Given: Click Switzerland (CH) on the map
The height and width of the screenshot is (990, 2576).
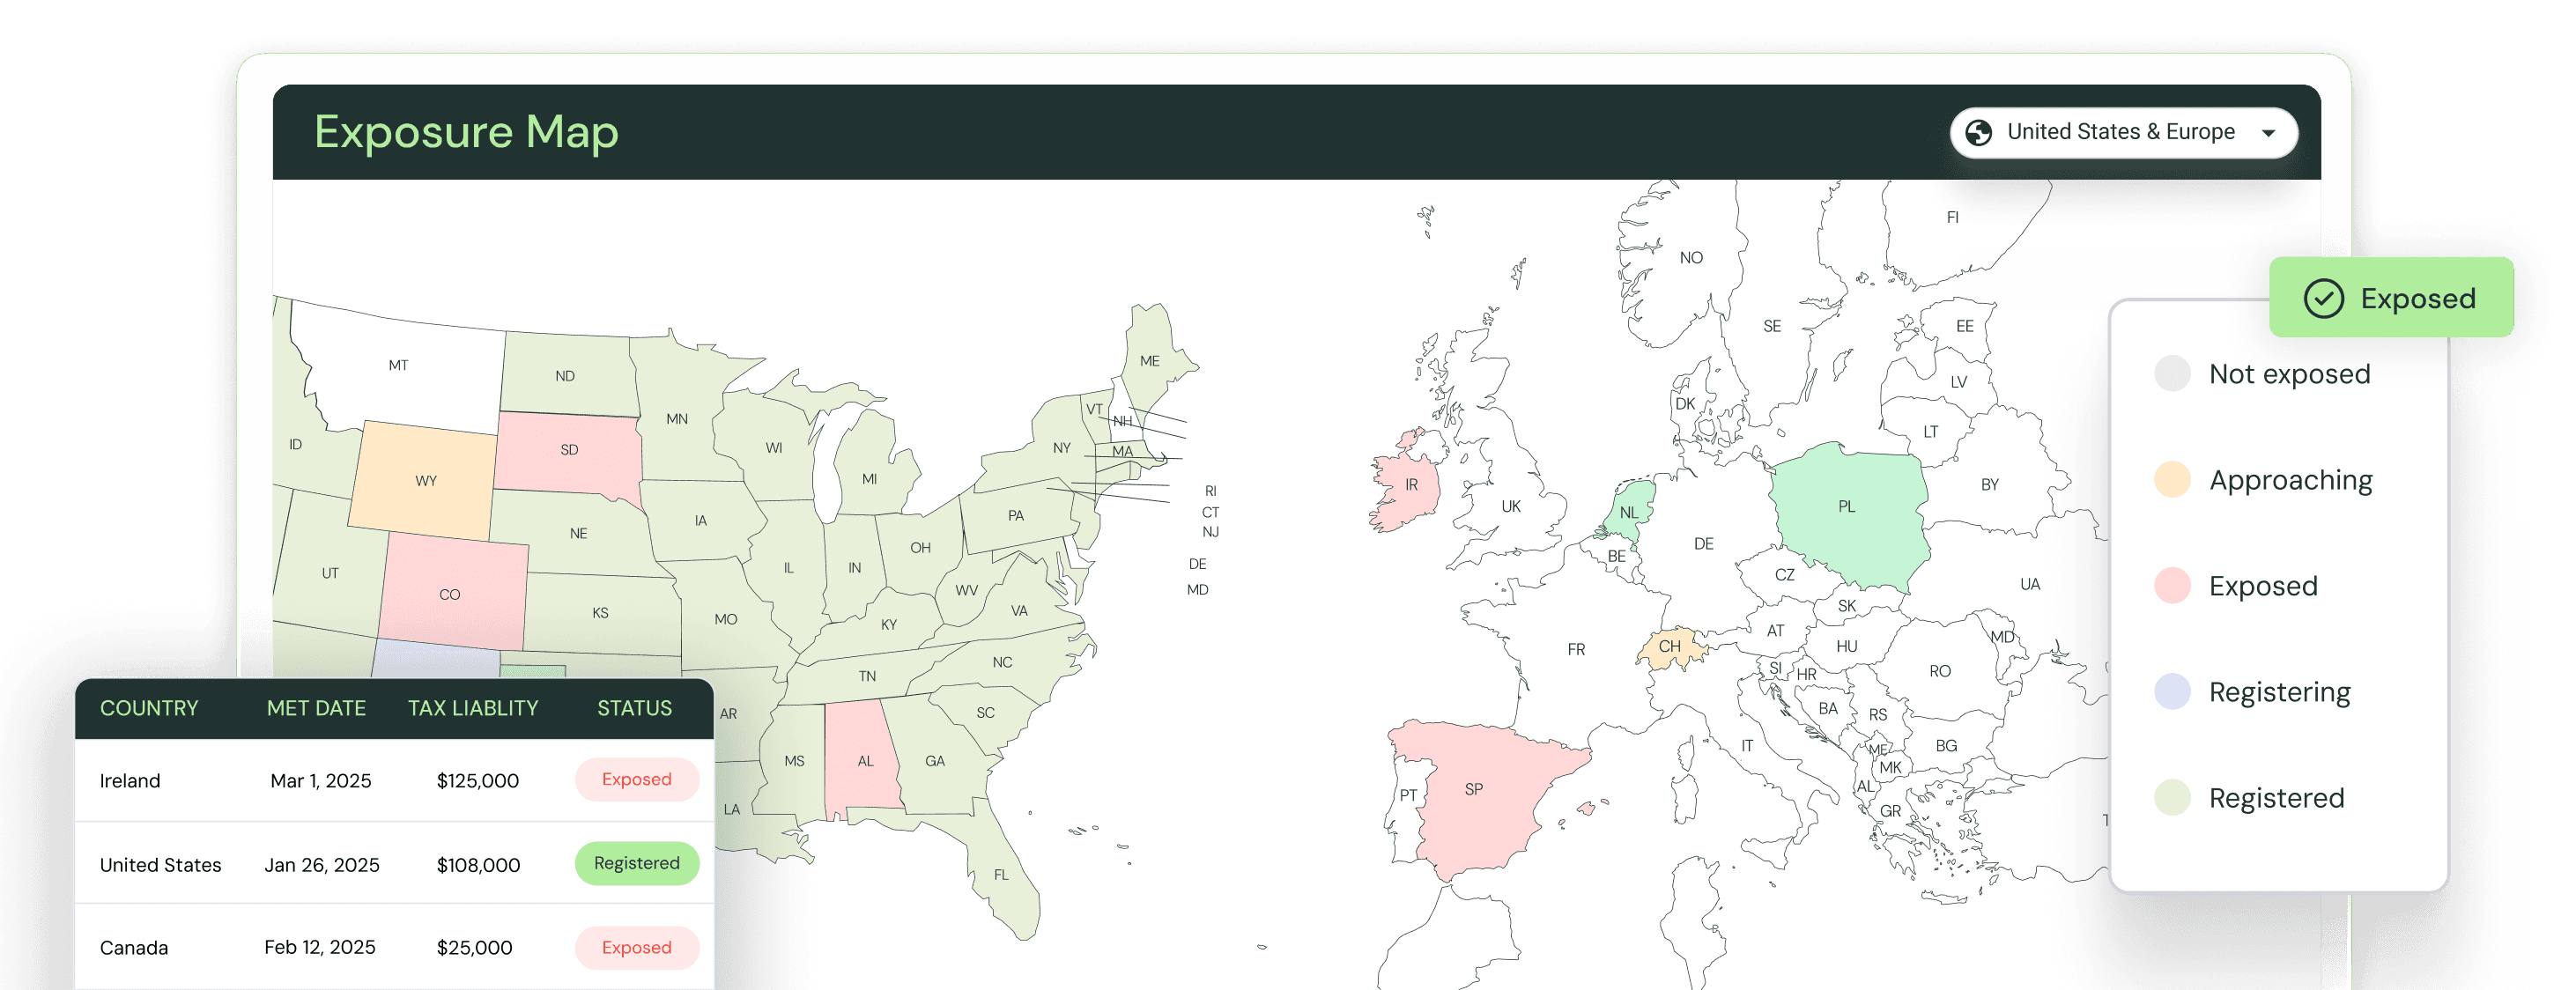Looking at the screenshot, I should 1669,647.
